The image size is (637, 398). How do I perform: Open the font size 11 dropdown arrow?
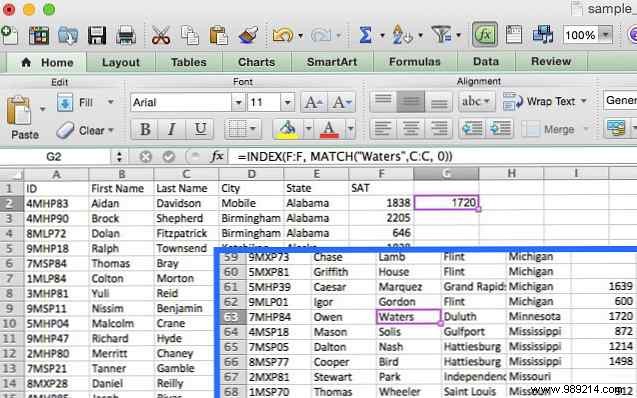287,103
